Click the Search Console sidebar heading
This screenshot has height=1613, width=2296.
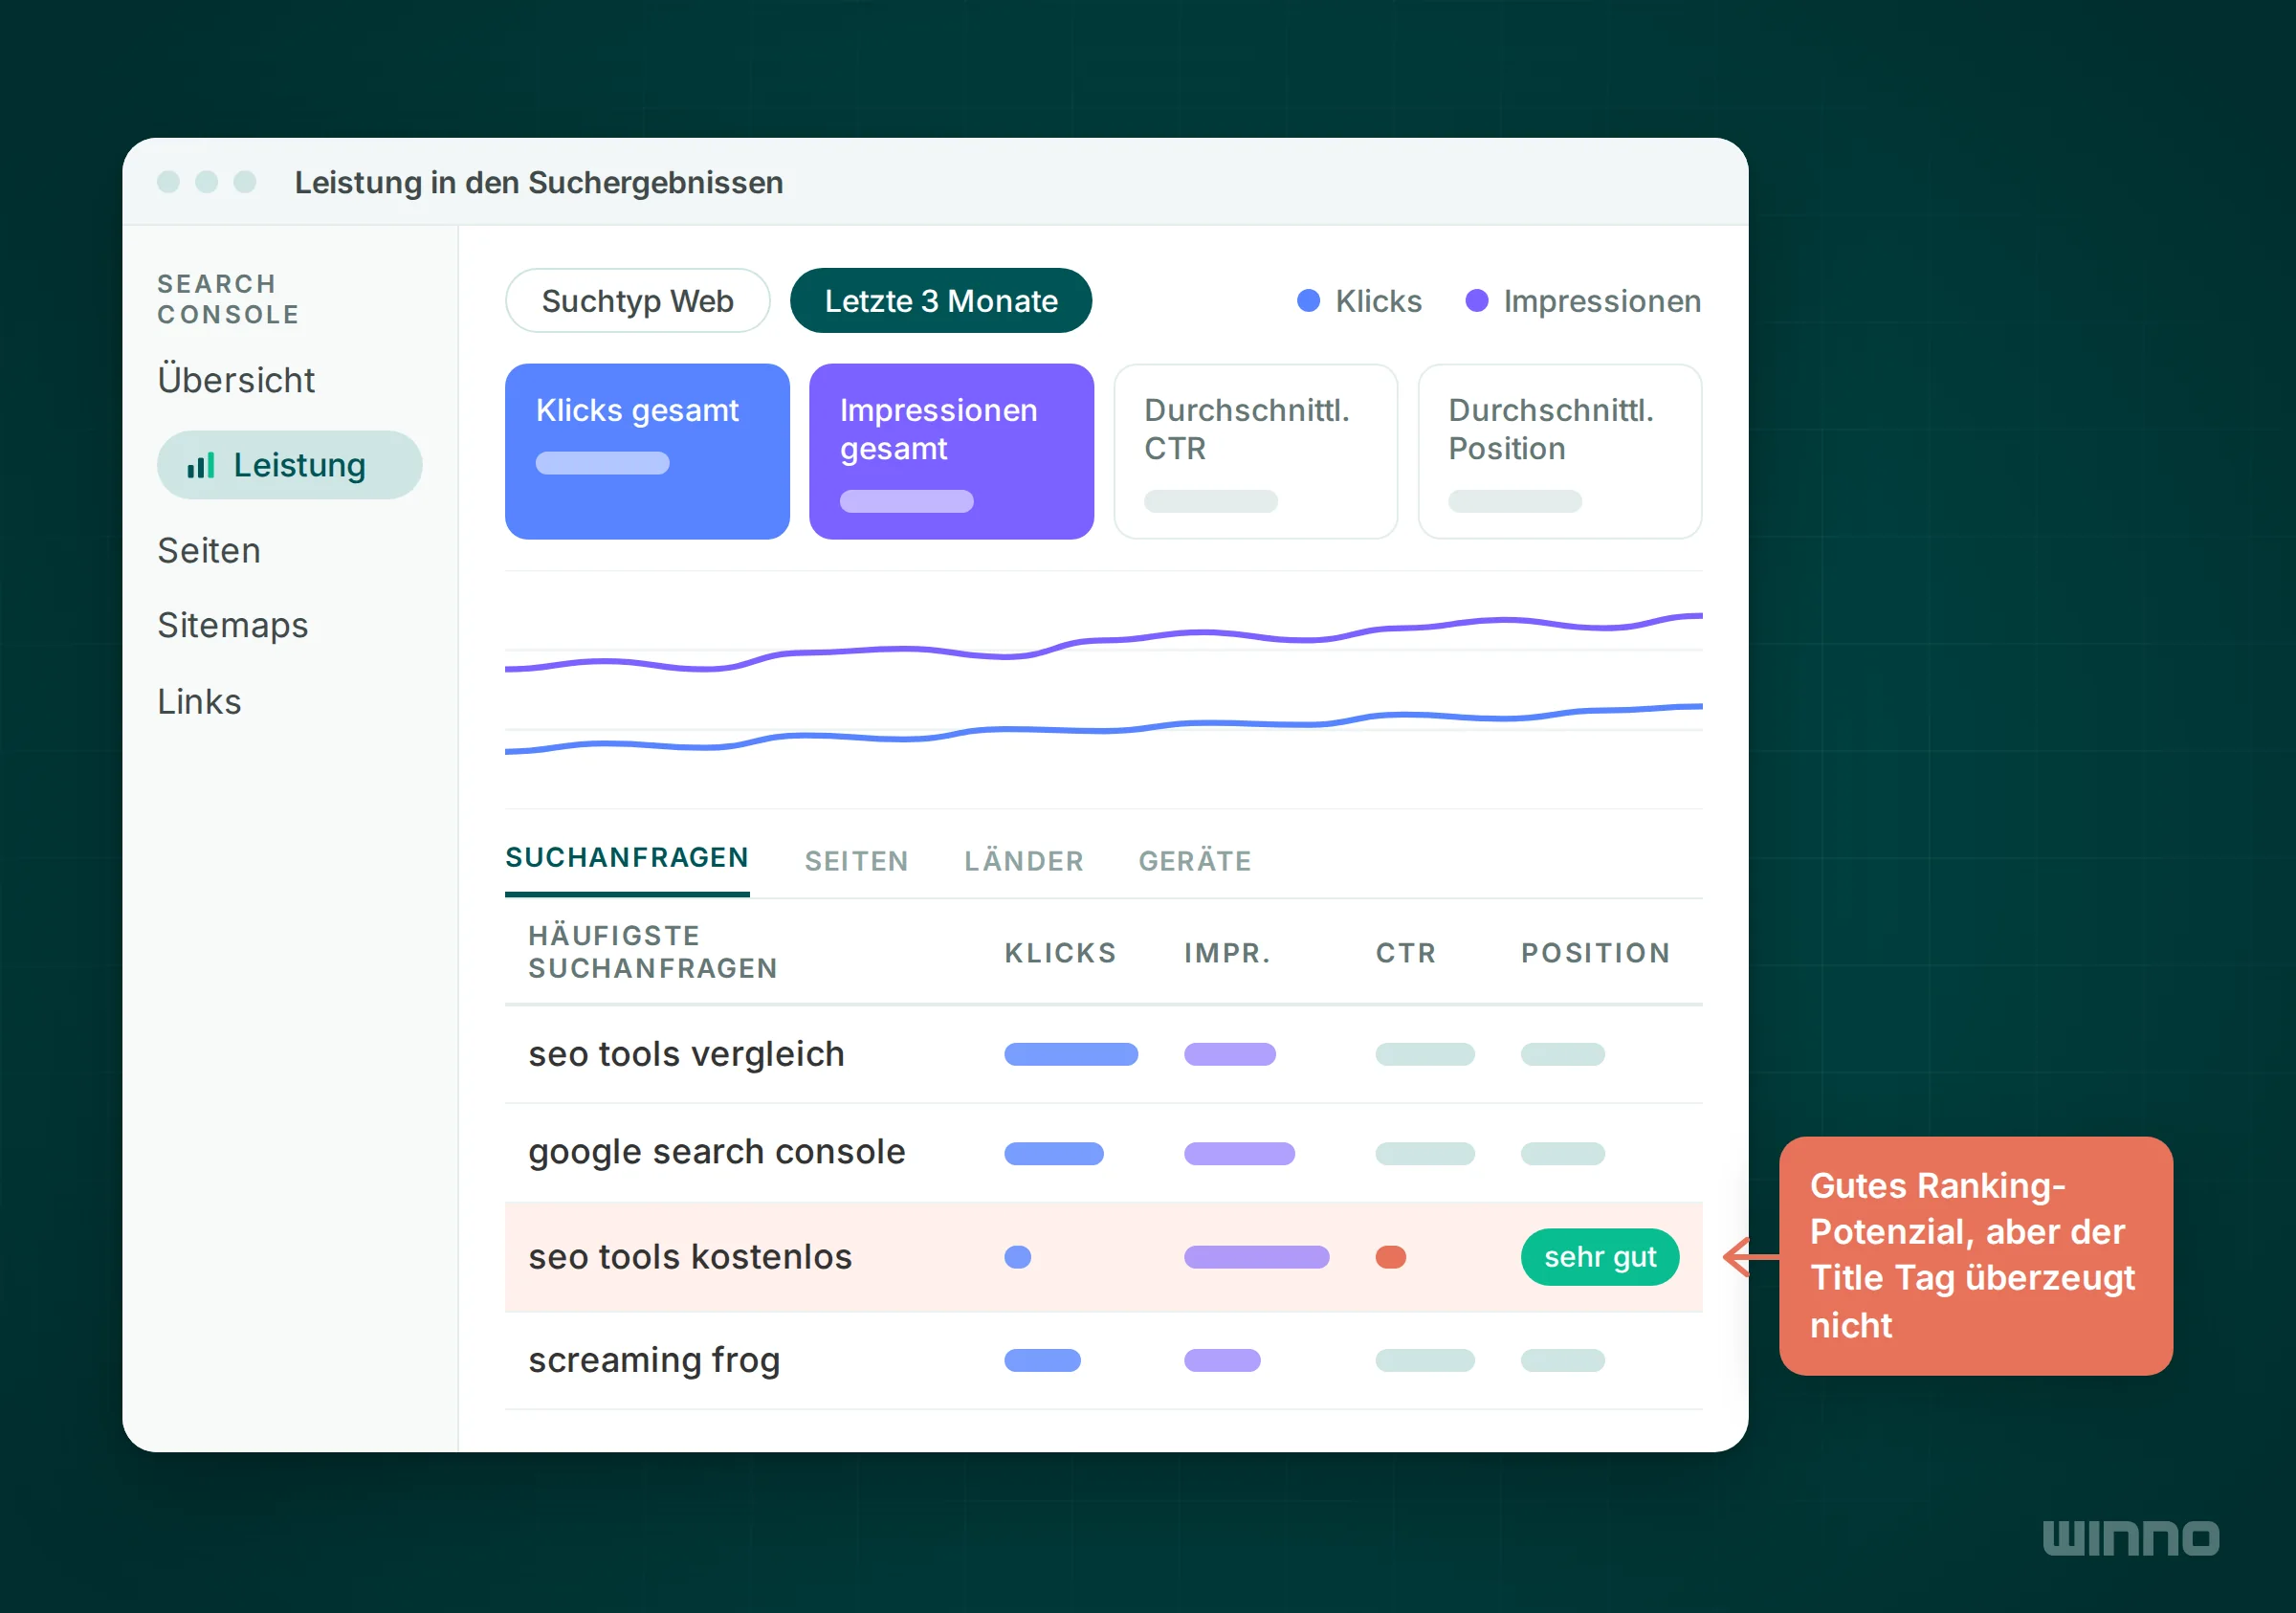(x=228, y=299)
